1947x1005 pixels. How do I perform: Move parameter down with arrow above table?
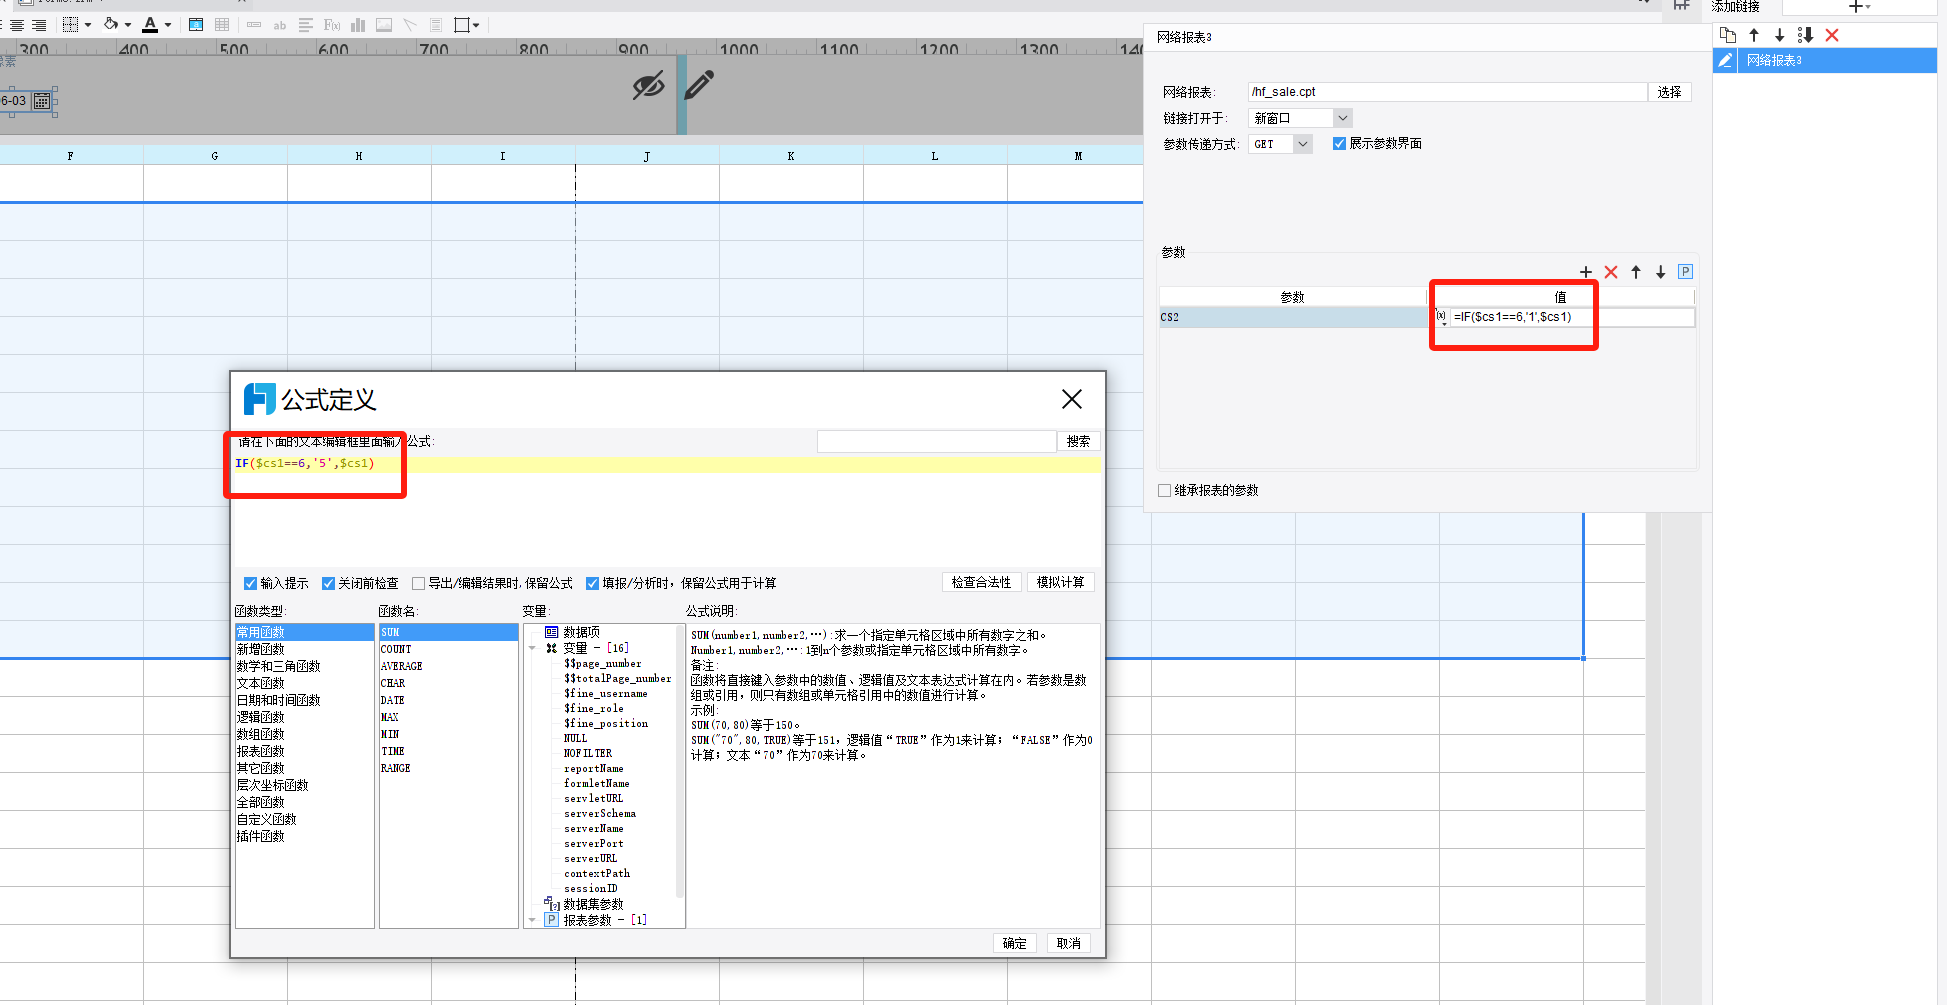1661,272
